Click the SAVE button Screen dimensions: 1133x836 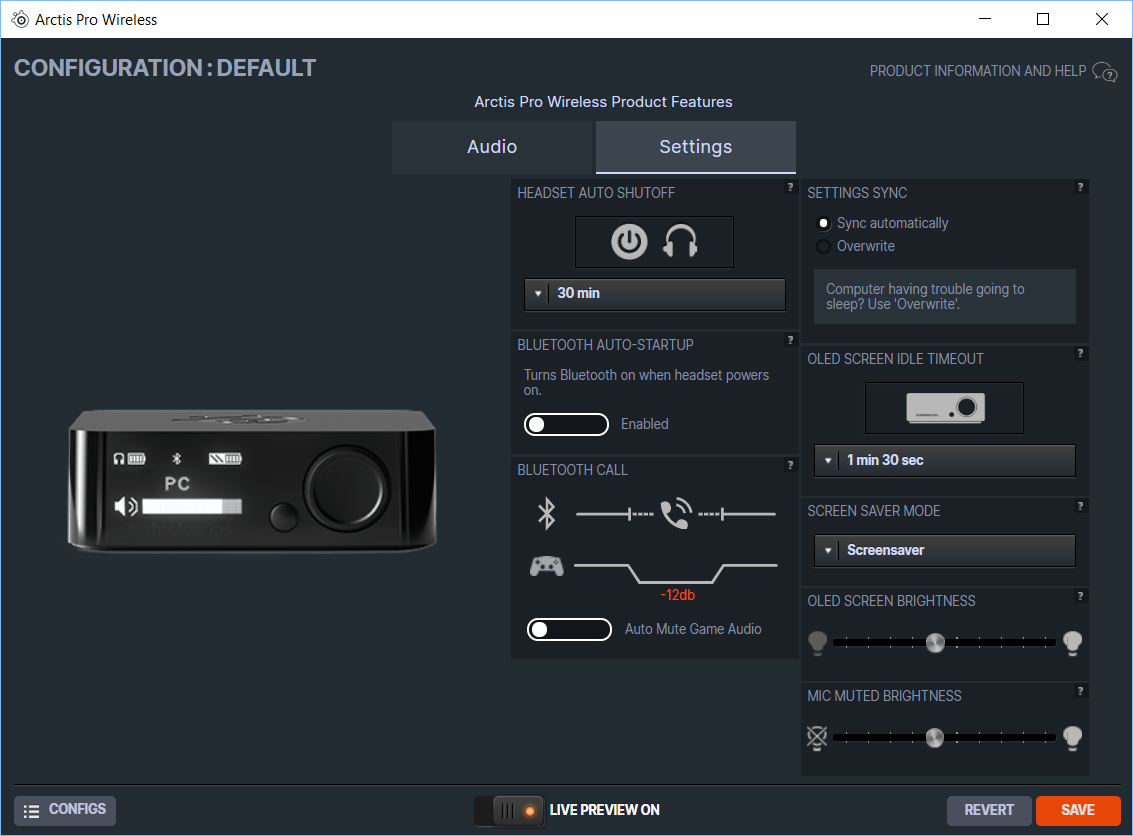(x=1078, y=811)
